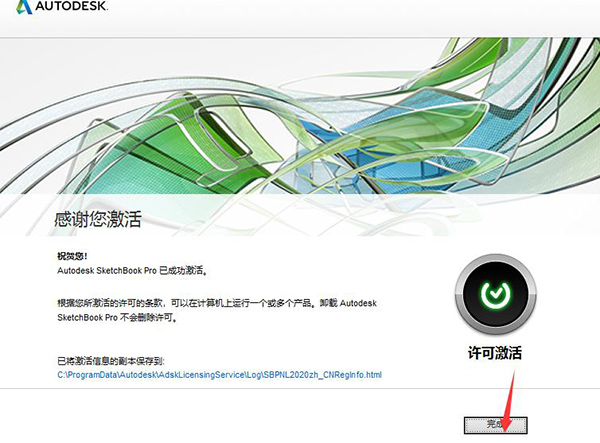Click the 许可激活 label under the icon
The width and height of the screenshot is (600, 443).
pyautogui.click(x=495, y=353)
